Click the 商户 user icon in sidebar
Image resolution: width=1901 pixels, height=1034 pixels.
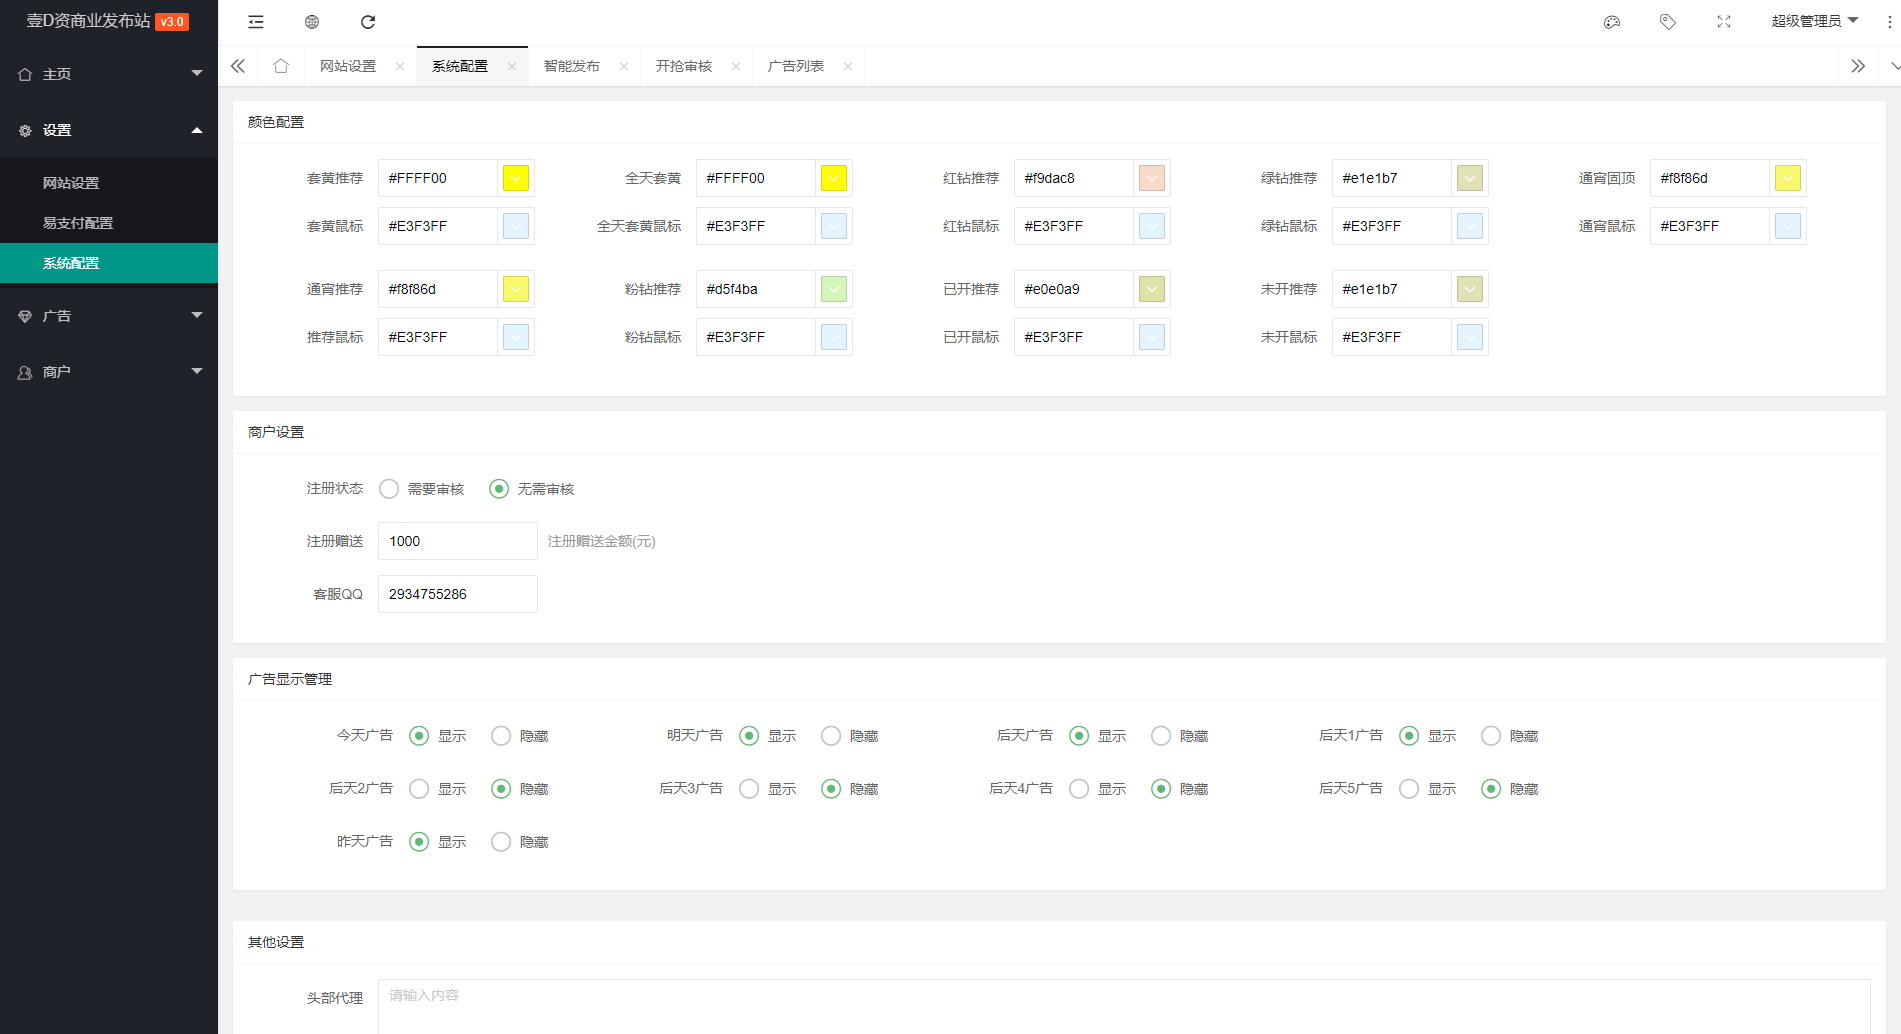(x=25, y=372)
